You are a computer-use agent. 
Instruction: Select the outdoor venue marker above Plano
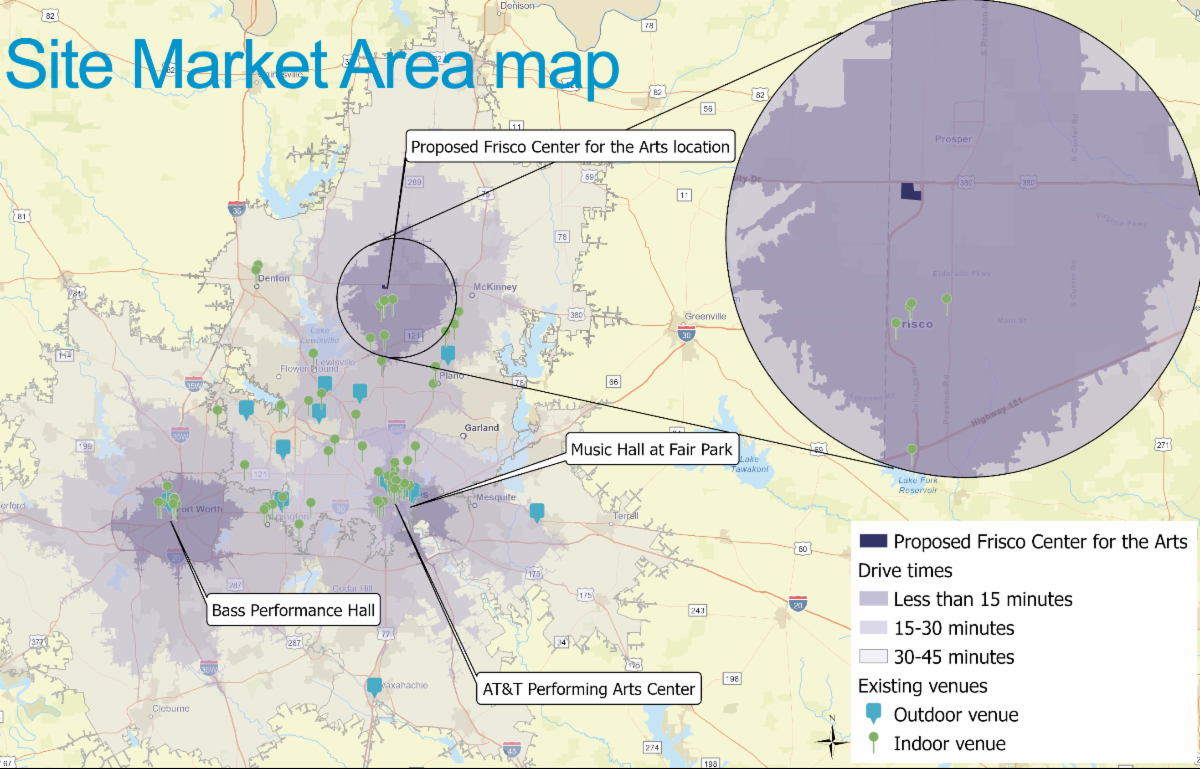[x=448, y=354]
